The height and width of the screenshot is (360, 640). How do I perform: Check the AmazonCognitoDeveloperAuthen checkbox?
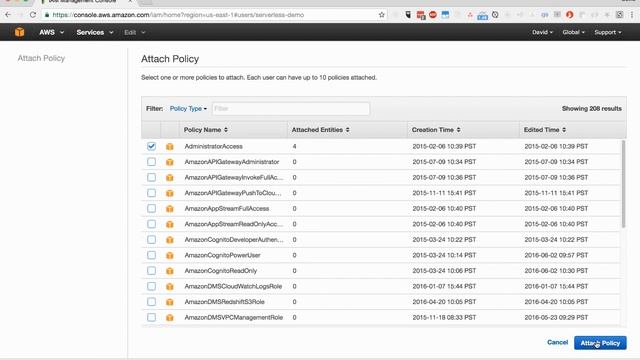(151, 240)
